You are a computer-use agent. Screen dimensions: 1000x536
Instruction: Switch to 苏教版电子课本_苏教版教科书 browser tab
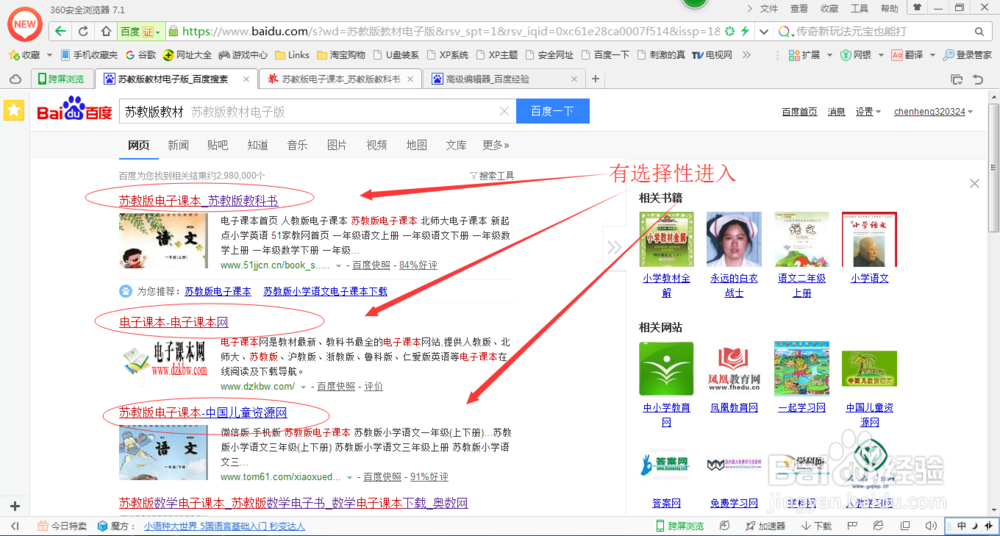341,79
